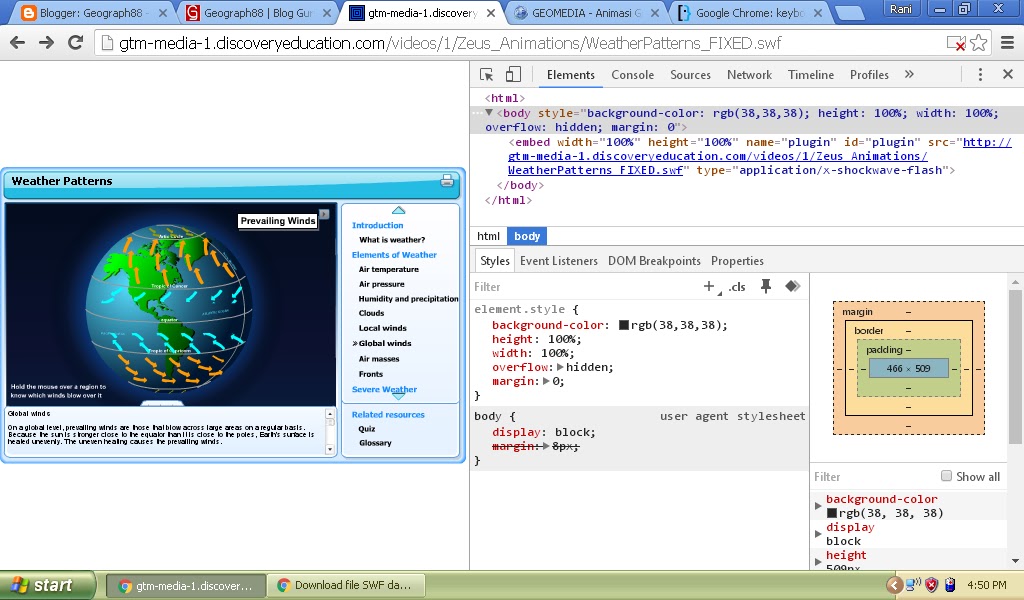Screen dimensions: 1024x600
Task: Open DevTools three-dot customize menu
Action: [980, 74]
